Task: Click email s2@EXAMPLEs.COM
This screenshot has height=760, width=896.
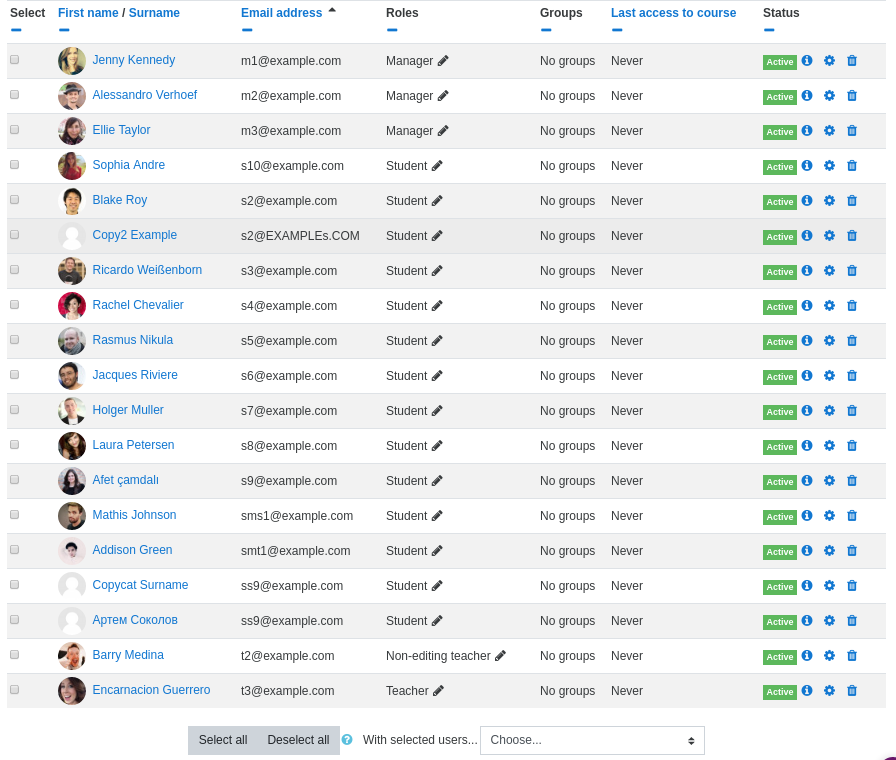Action: [x=300, y=235]
